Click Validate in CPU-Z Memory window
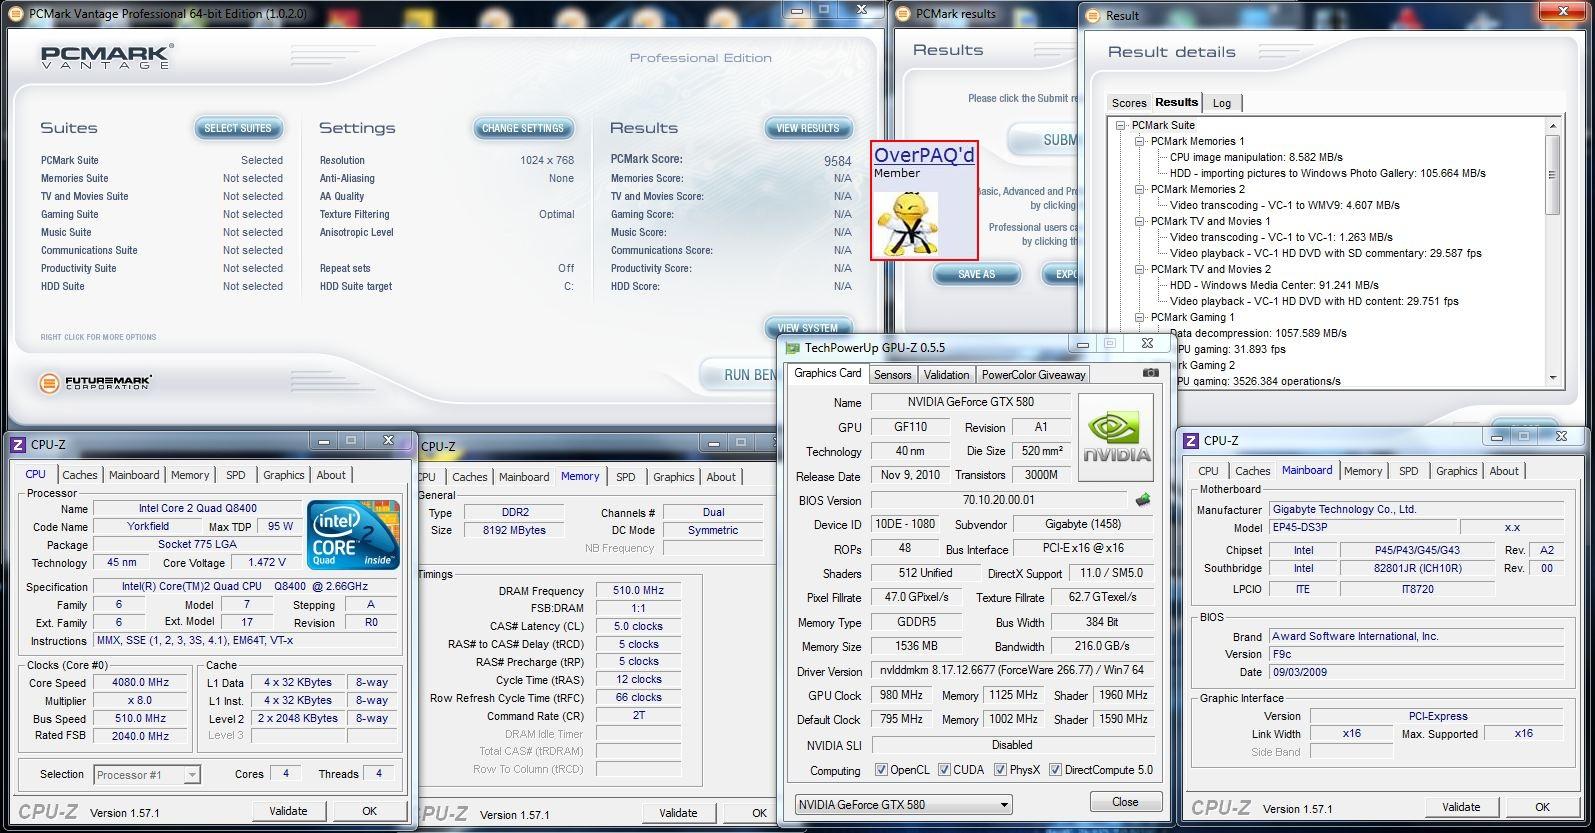Viewport: 1595px width, 833px height. click(x=678, y=813)
